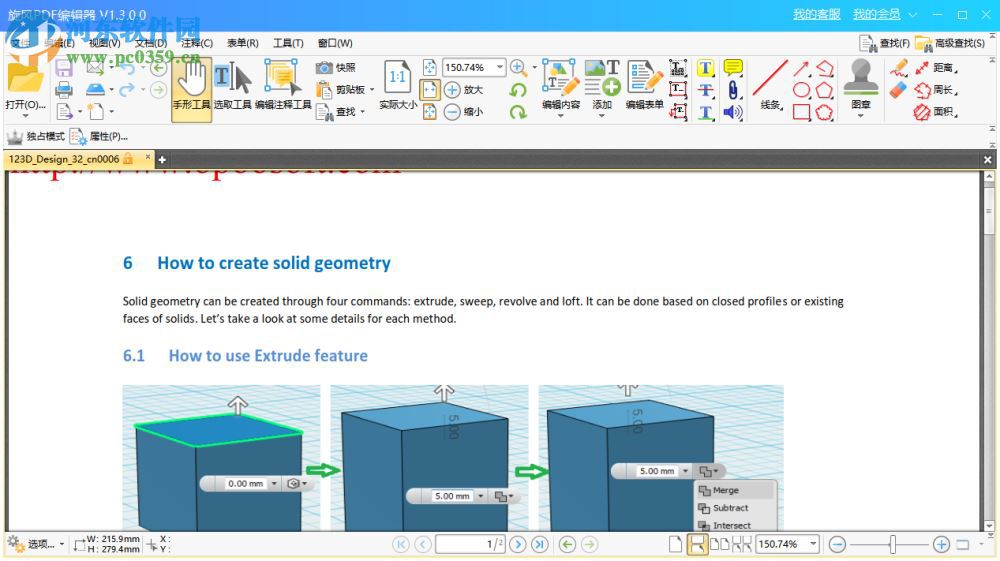Expand the toolbar Find (查找) dropdown arrow

tap(363, 112)
